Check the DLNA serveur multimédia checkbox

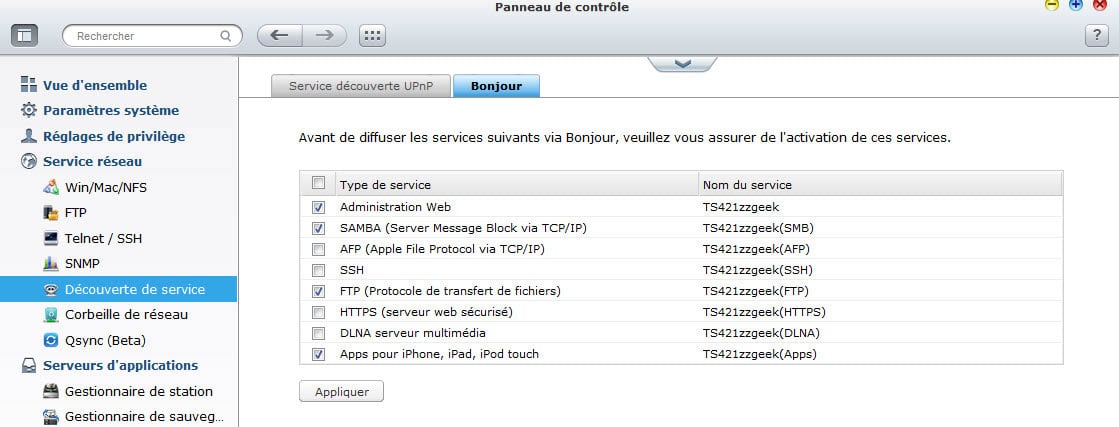point(318,333)
